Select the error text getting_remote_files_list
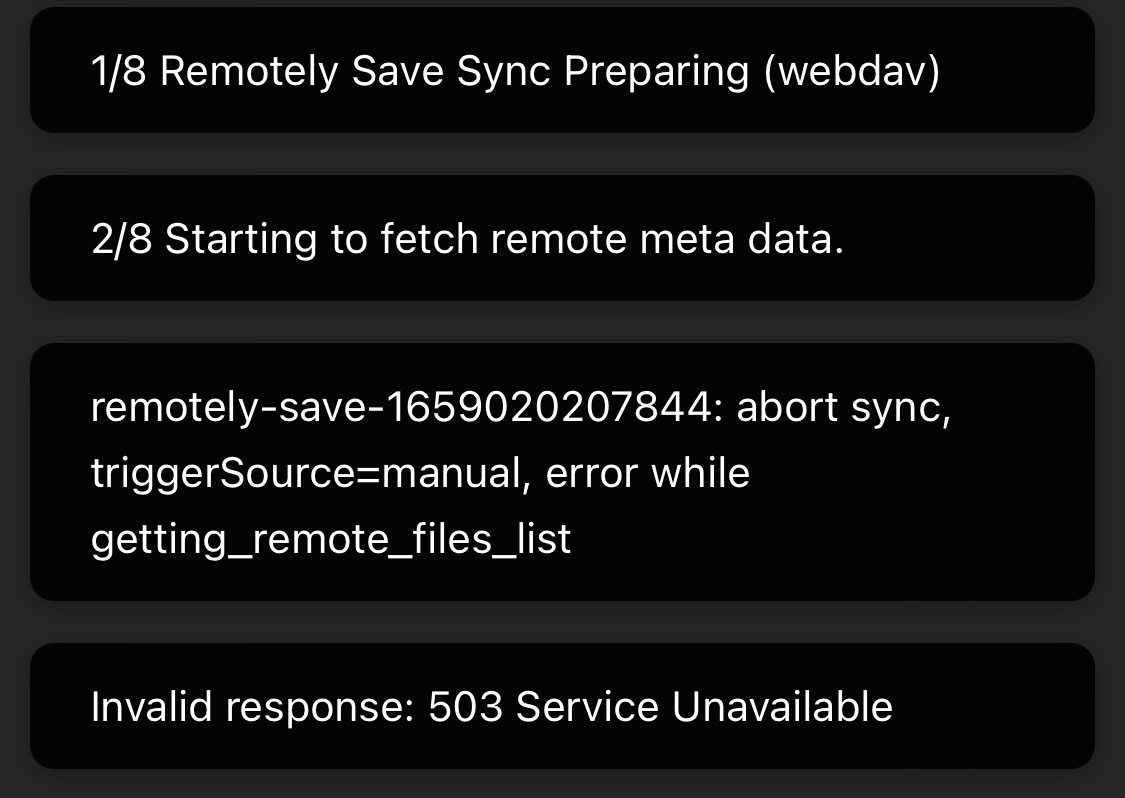Screen dimensions: 1125x798 [330, 538]
